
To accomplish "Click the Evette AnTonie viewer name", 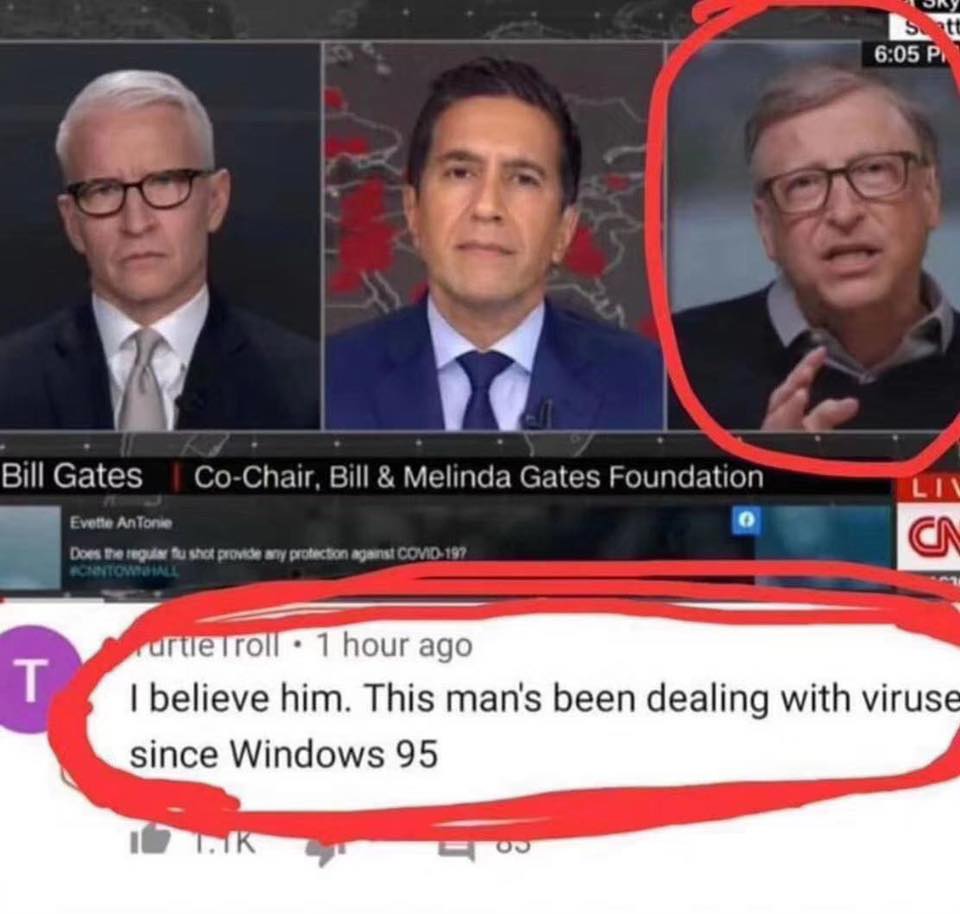I will pos(121,523).
